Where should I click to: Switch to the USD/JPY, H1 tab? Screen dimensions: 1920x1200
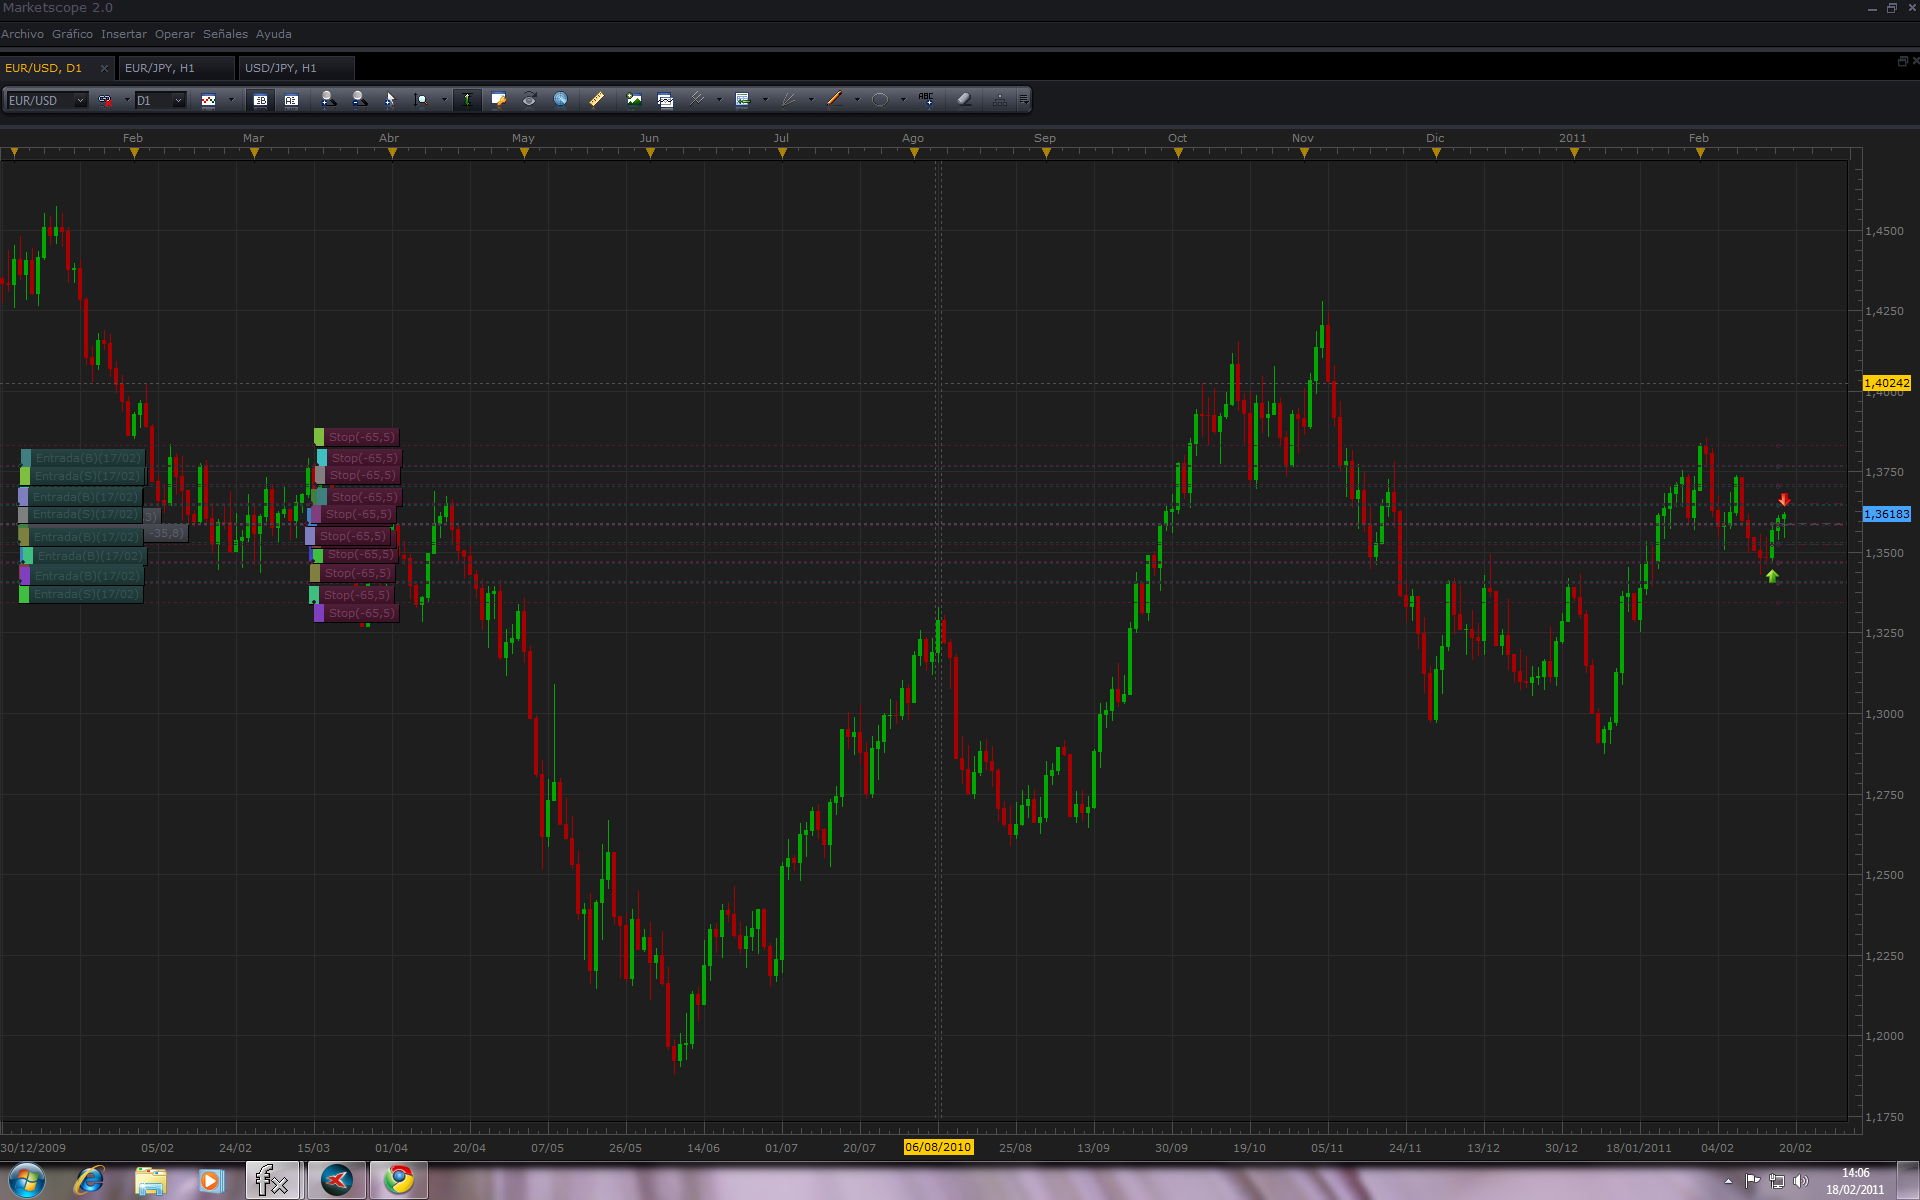[281, 68]
